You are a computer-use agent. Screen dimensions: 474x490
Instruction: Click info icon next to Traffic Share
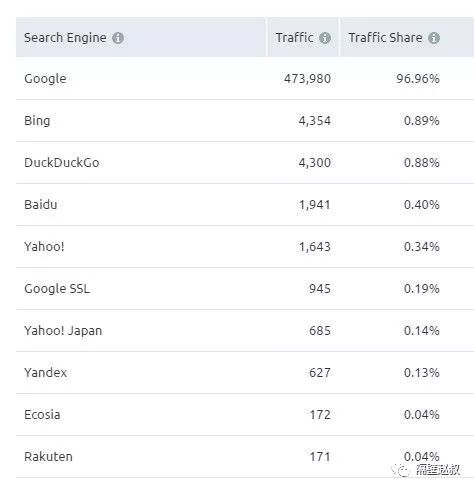click(x=434, y=38)
